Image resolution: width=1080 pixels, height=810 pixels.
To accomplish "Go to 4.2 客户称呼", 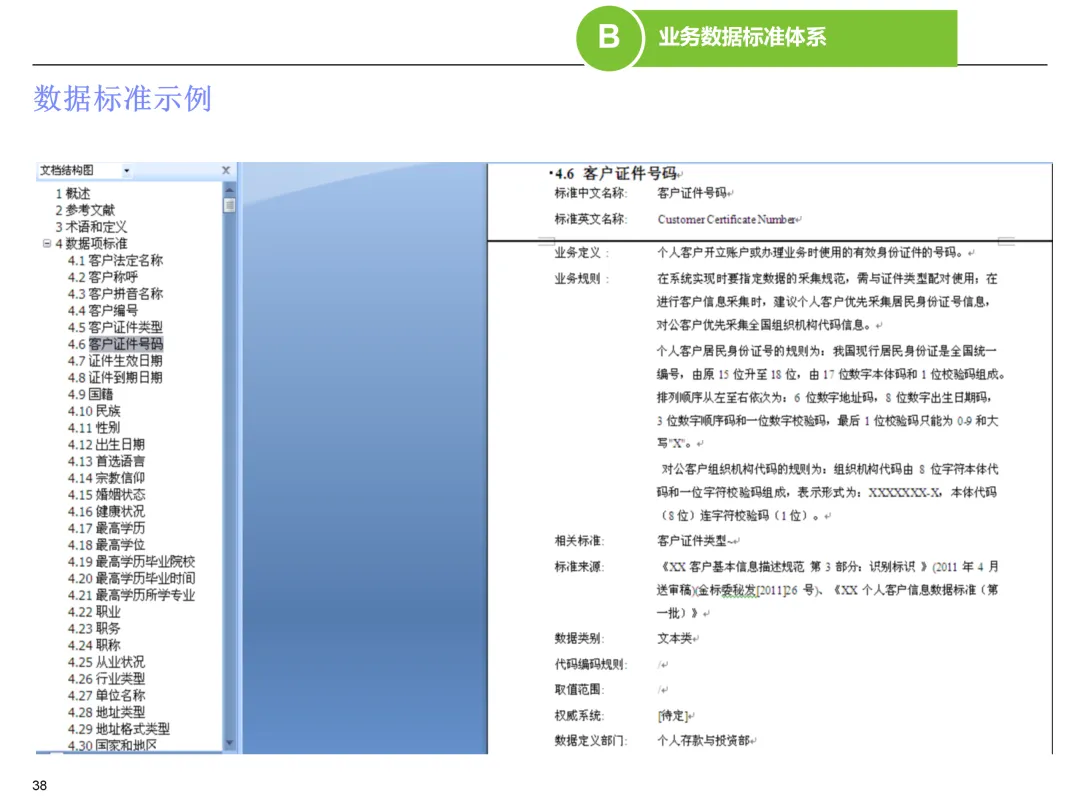I will [103, 277].
